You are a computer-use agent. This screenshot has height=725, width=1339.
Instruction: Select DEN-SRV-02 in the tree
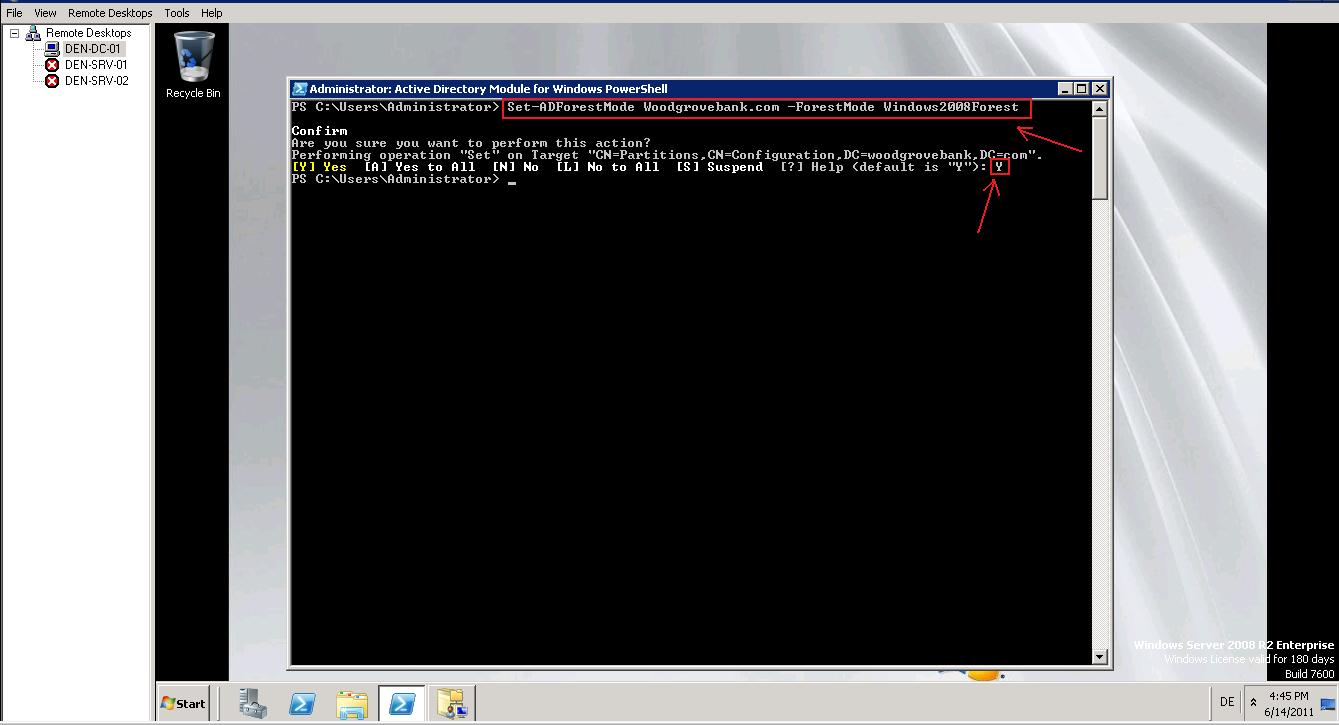click(96, 81)
